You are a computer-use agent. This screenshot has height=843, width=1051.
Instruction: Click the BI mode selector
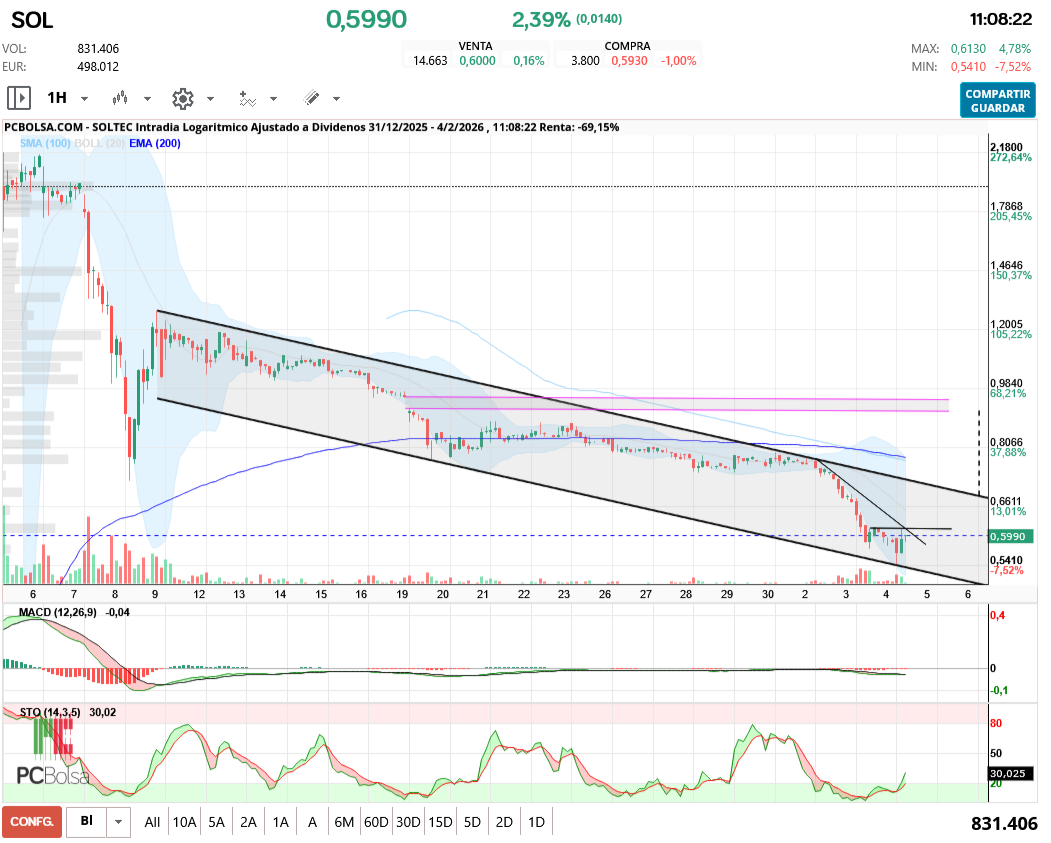coord(86,821)
